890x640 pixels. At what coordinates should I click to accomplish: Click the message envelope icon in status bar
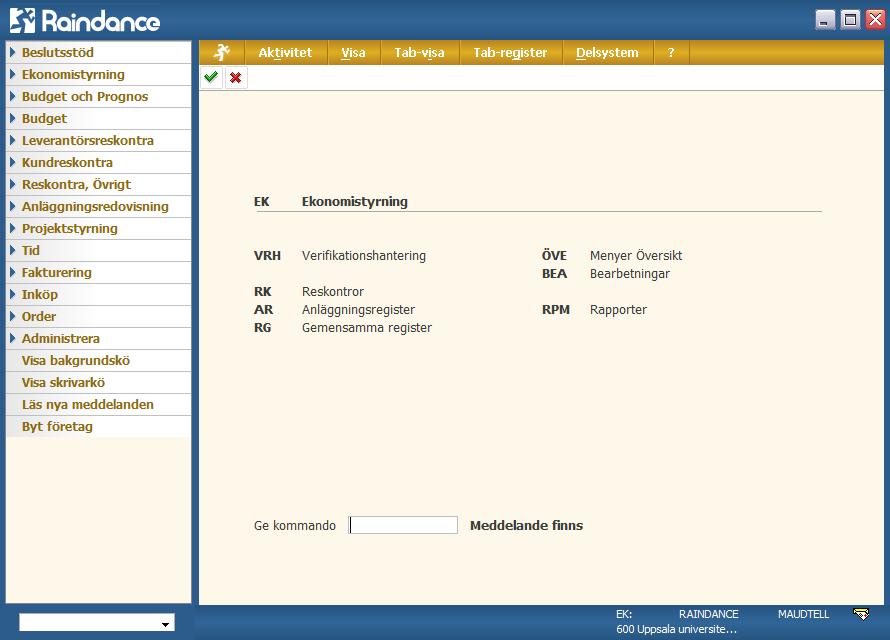861,614
